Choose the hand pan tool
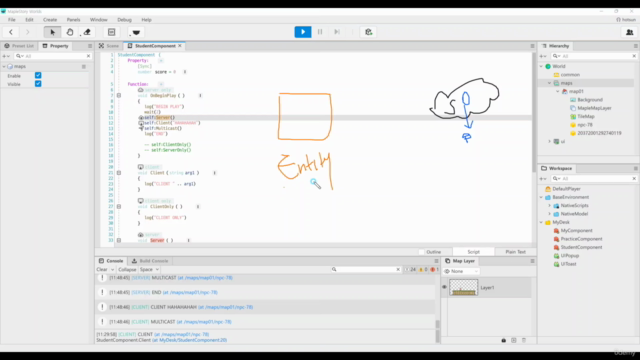The image size is (640, 360). [70, 32]
